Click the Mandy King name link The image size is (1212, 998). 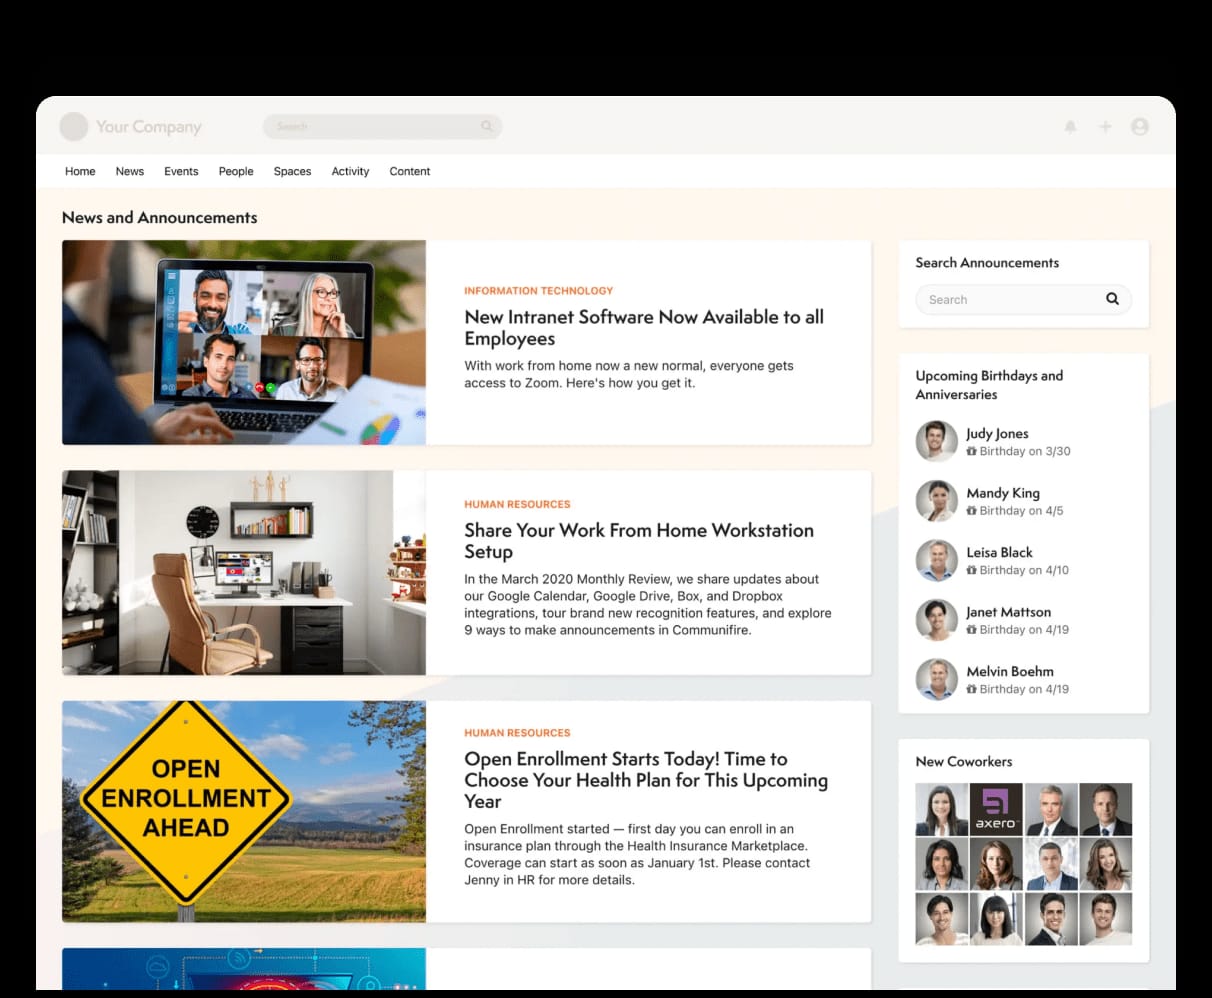point(1003,493)
